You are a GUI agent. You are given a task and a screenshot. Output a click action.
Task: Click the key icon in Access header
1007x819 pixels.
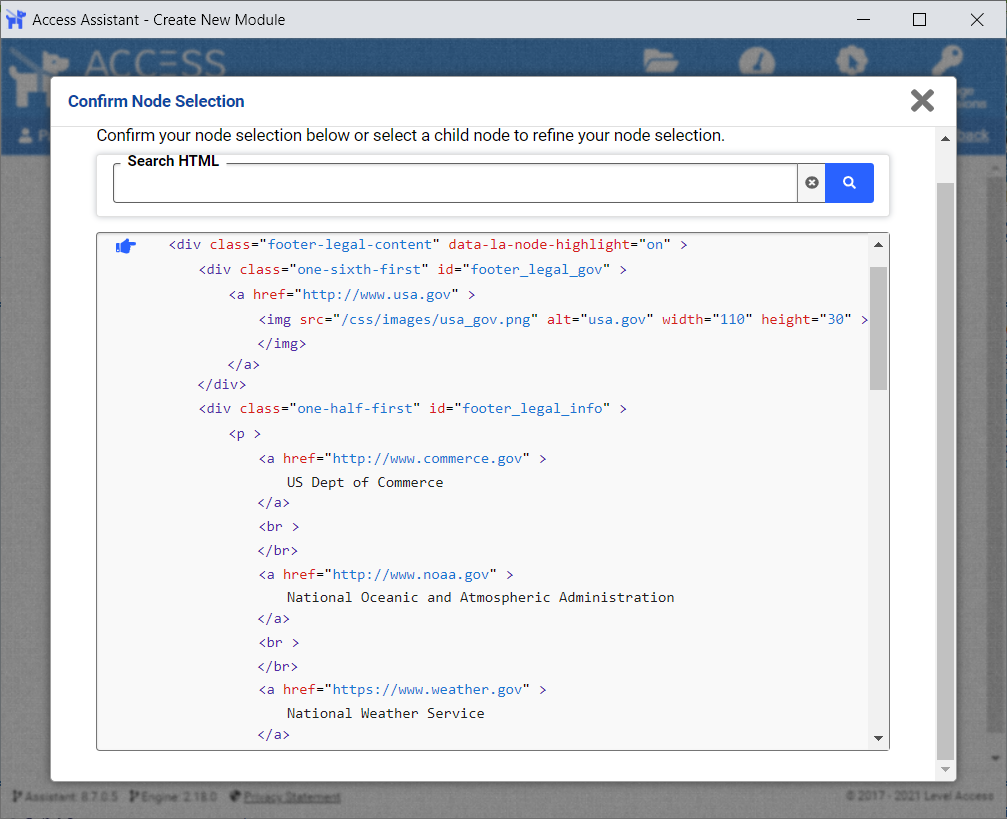947,60
